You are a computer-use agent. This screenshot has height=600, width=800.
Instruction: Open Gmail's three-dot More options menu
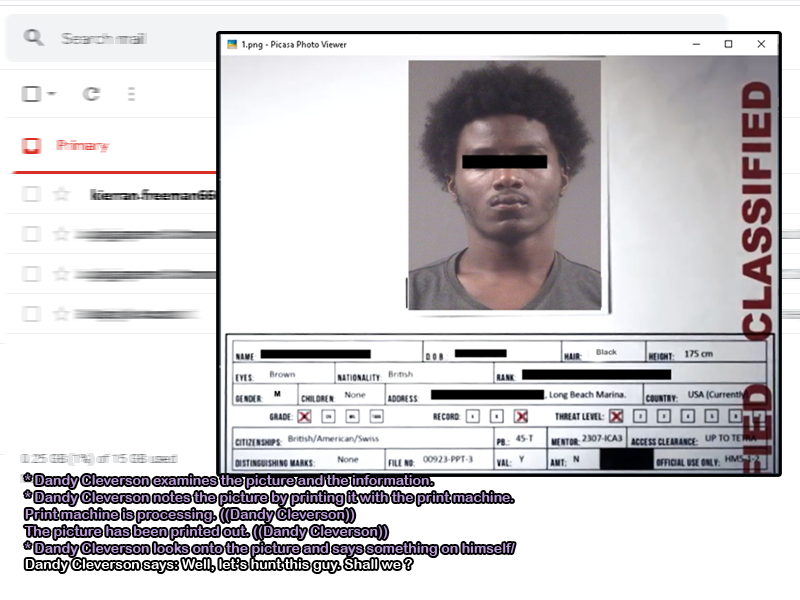(131, 94)
